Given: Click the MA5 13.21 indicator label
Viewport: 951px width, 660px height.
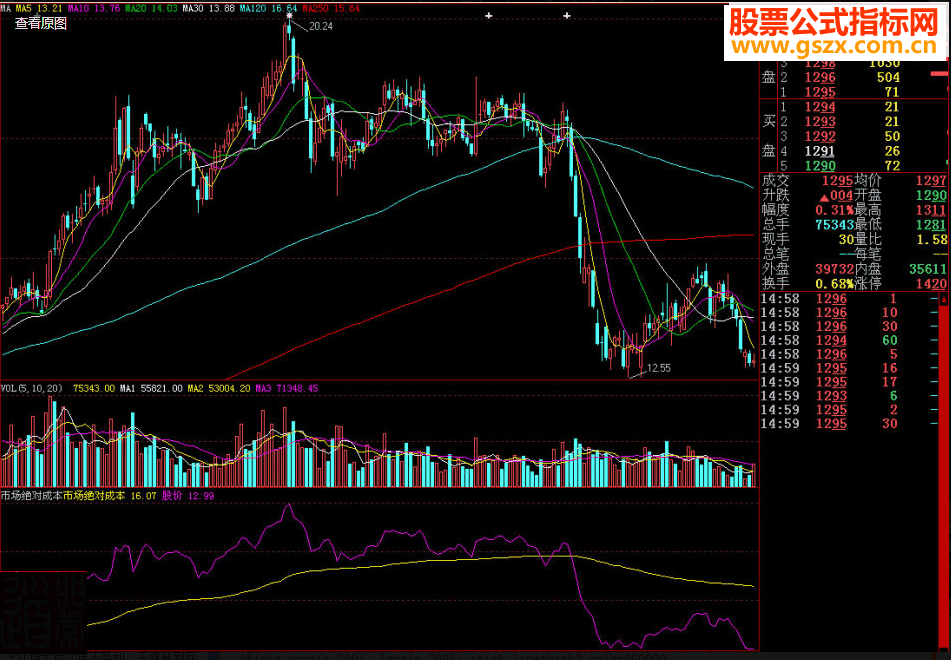Looking at the screenshot, I should click(x=39, y=8).
